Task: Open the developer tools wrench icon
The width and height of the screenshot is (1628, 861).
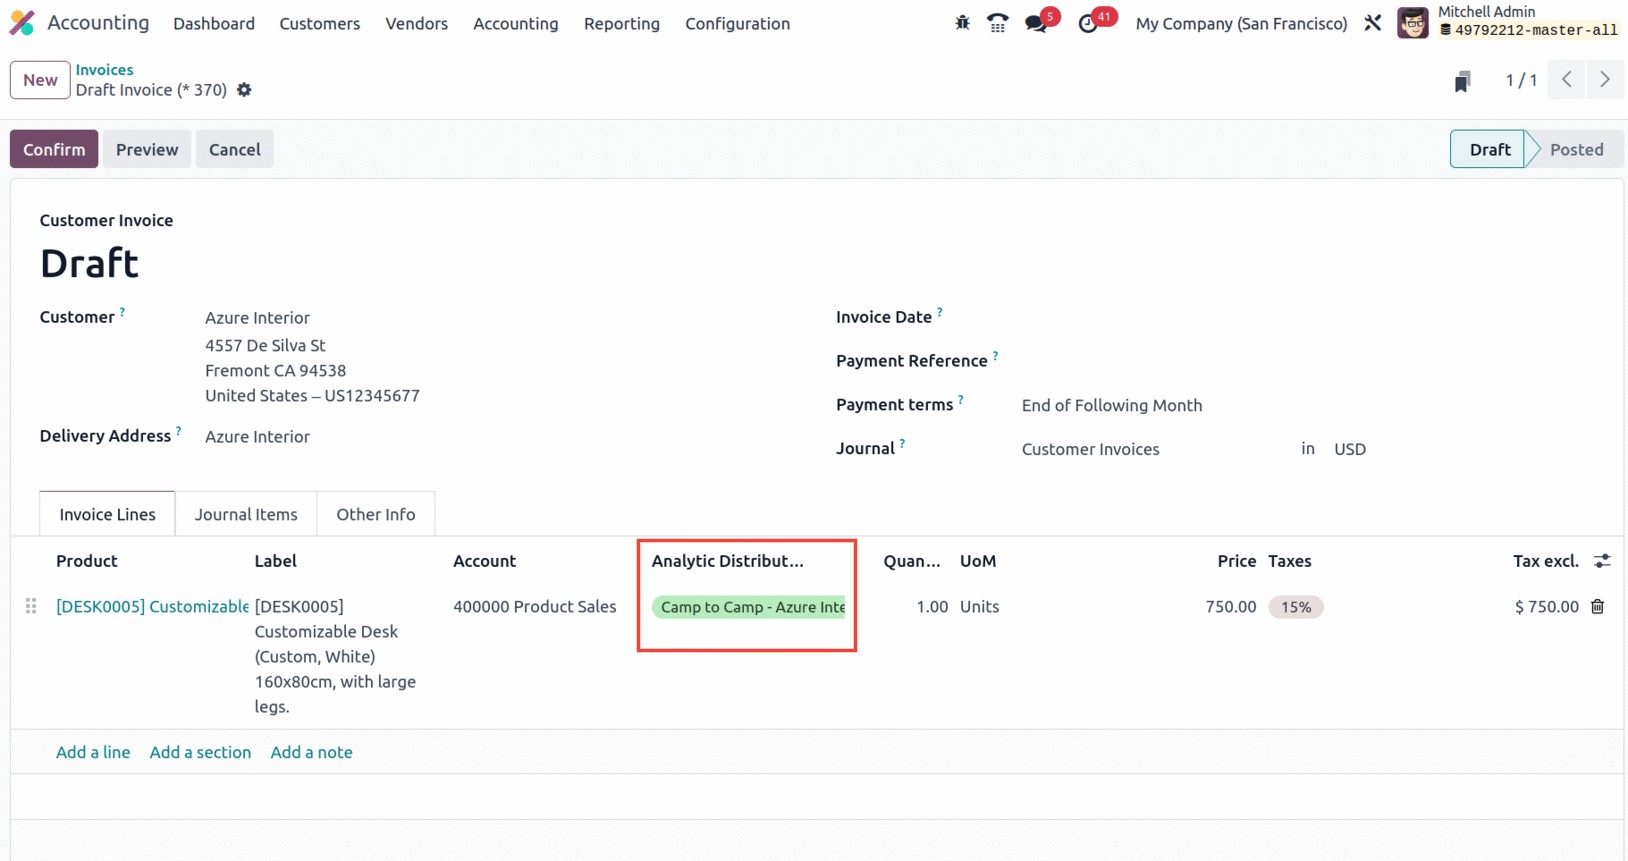Action: (1373, 23)
